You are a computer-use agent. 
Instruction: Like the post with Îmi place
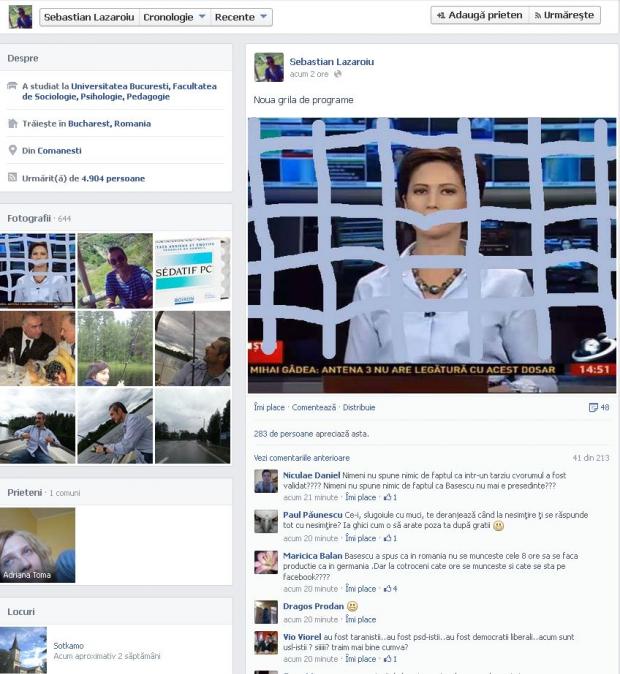click(x=269, y=407)
